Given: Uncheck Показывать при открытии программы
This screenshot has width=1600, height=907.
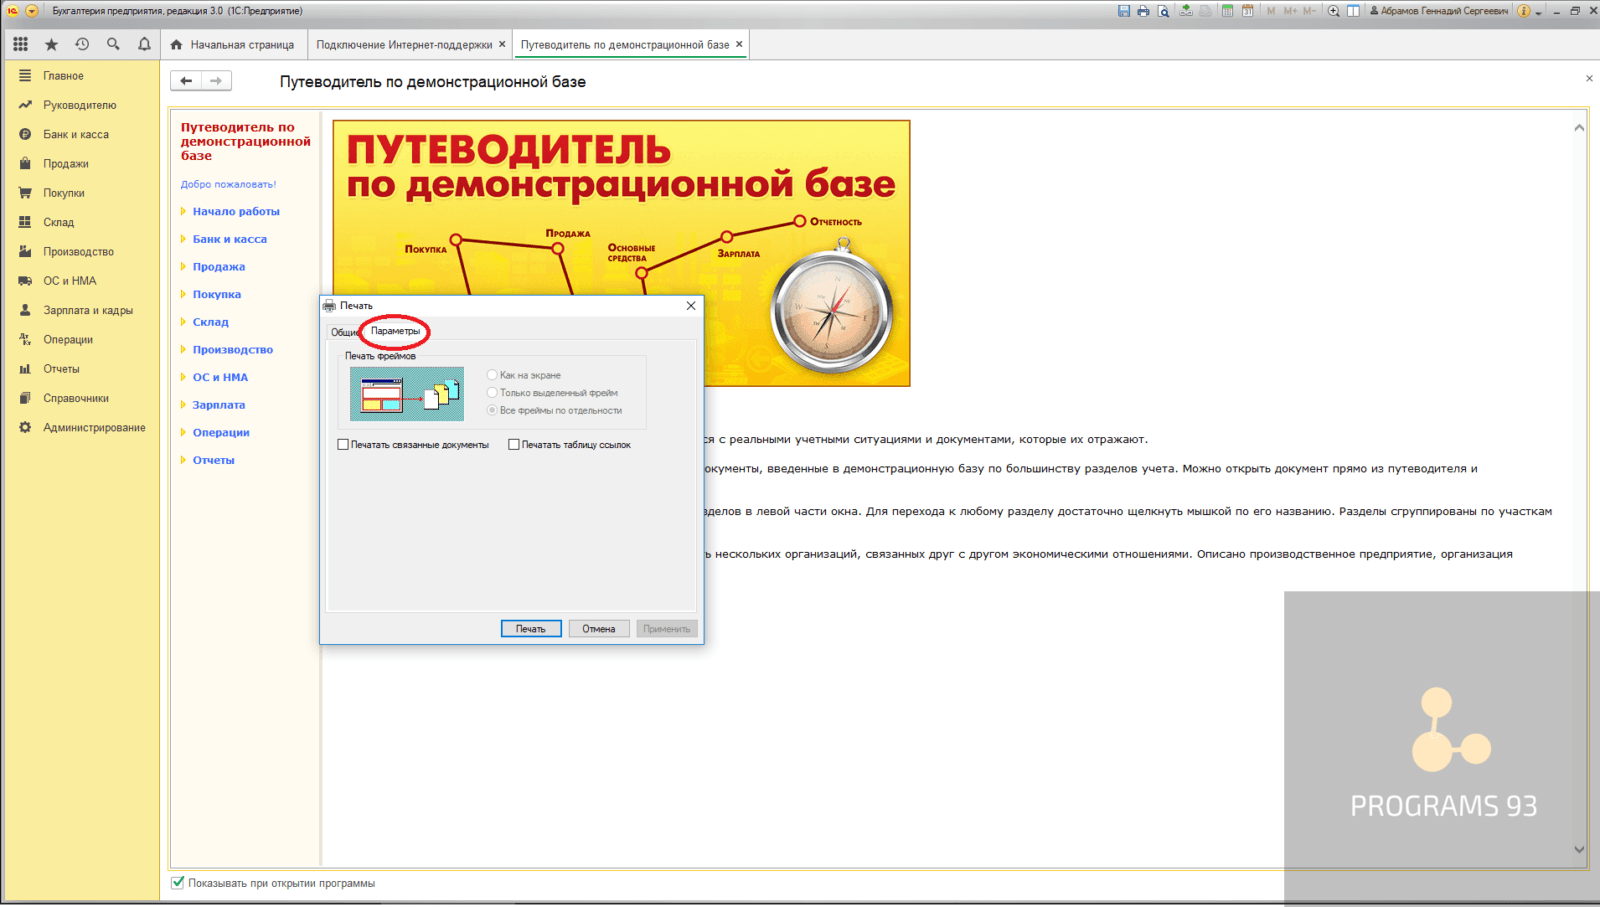Looking at the screenshot, I should [x=178, y=883].
